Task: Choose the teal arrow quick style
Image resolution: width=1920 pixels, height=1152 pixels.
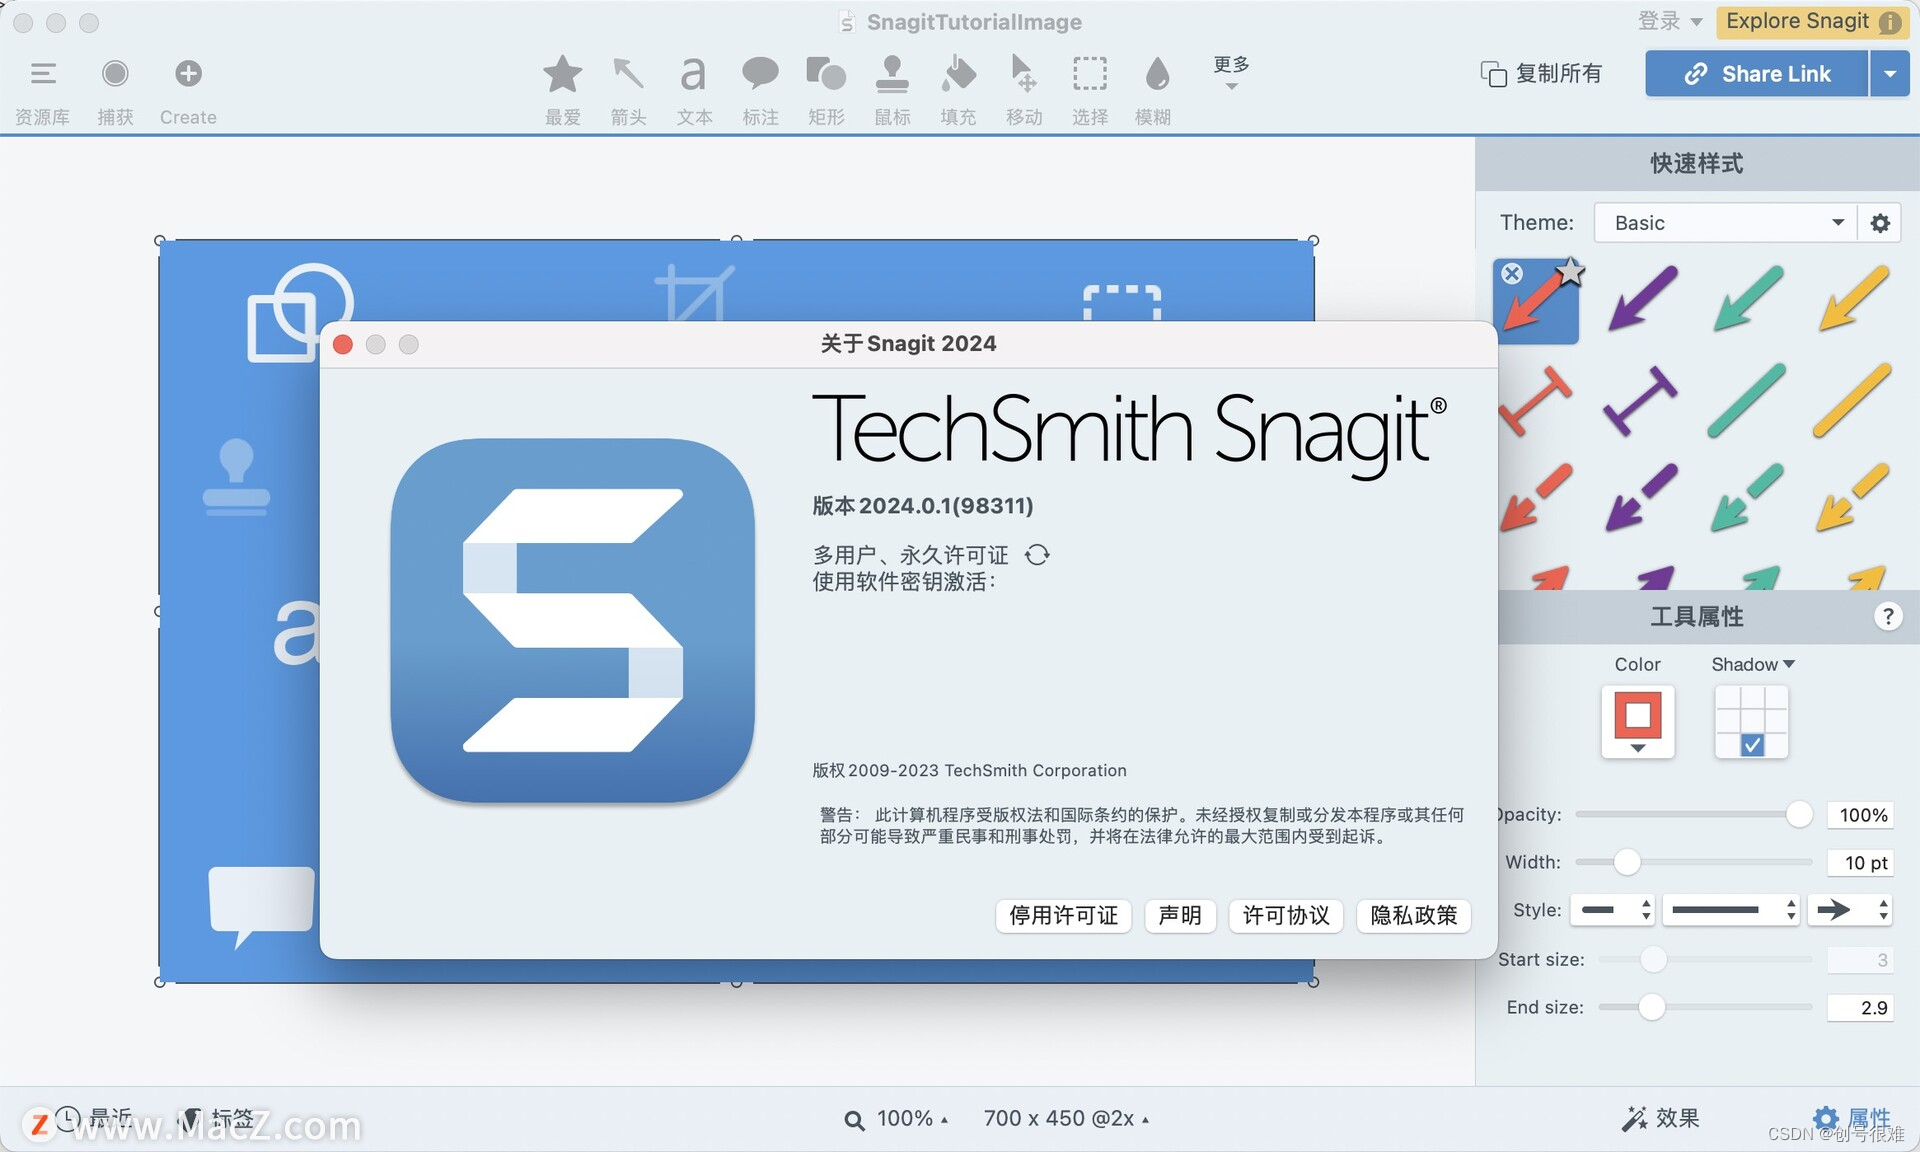Action: pos(1747,298)
